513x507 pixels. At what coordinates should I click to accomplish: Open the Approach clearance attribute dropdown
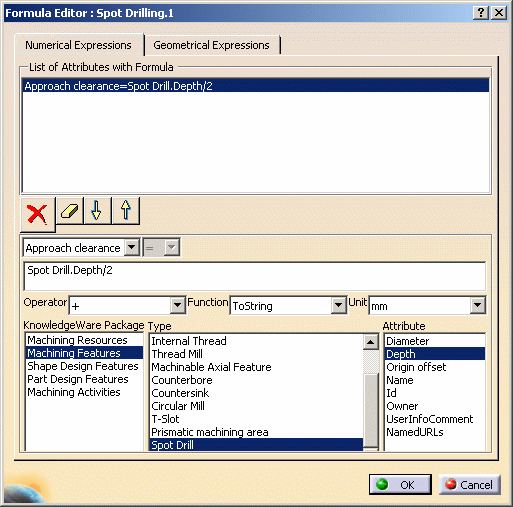pyautogui.click(x=131, y=248)
